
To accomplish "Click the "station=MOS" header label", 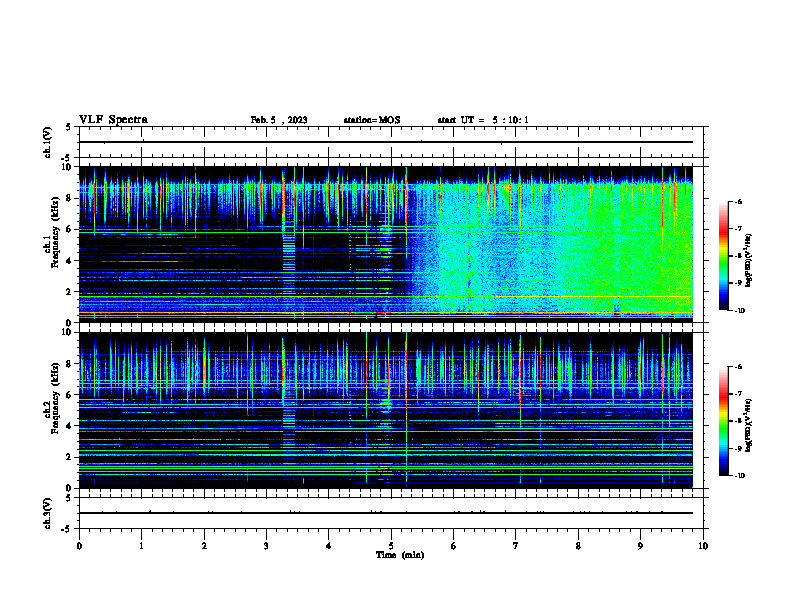I will [x=372, y=120].
